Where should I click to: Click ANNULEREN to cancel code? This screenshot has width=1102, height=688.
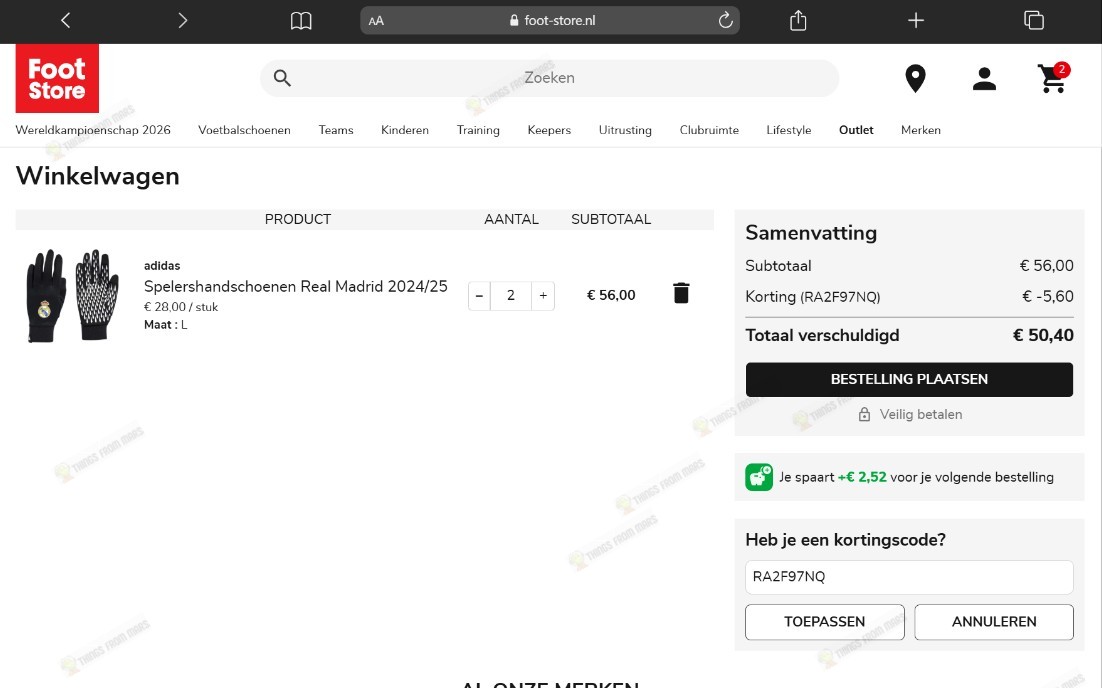point(994,622)
